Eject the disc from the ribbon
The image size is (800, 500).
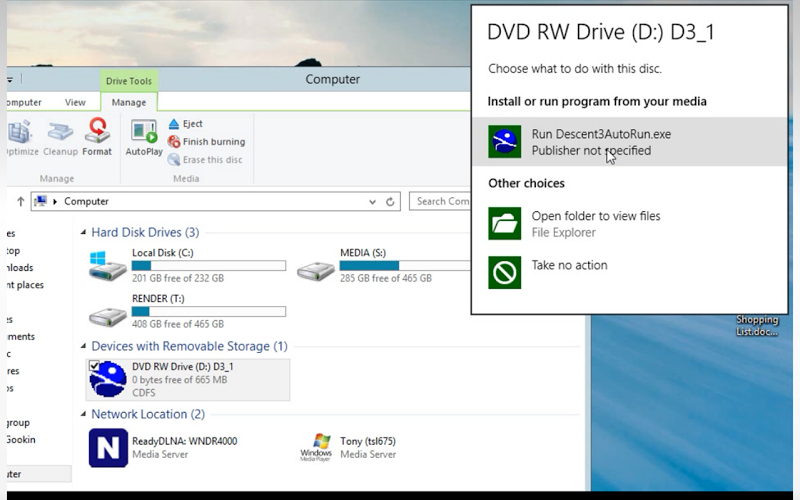(192, 124)
